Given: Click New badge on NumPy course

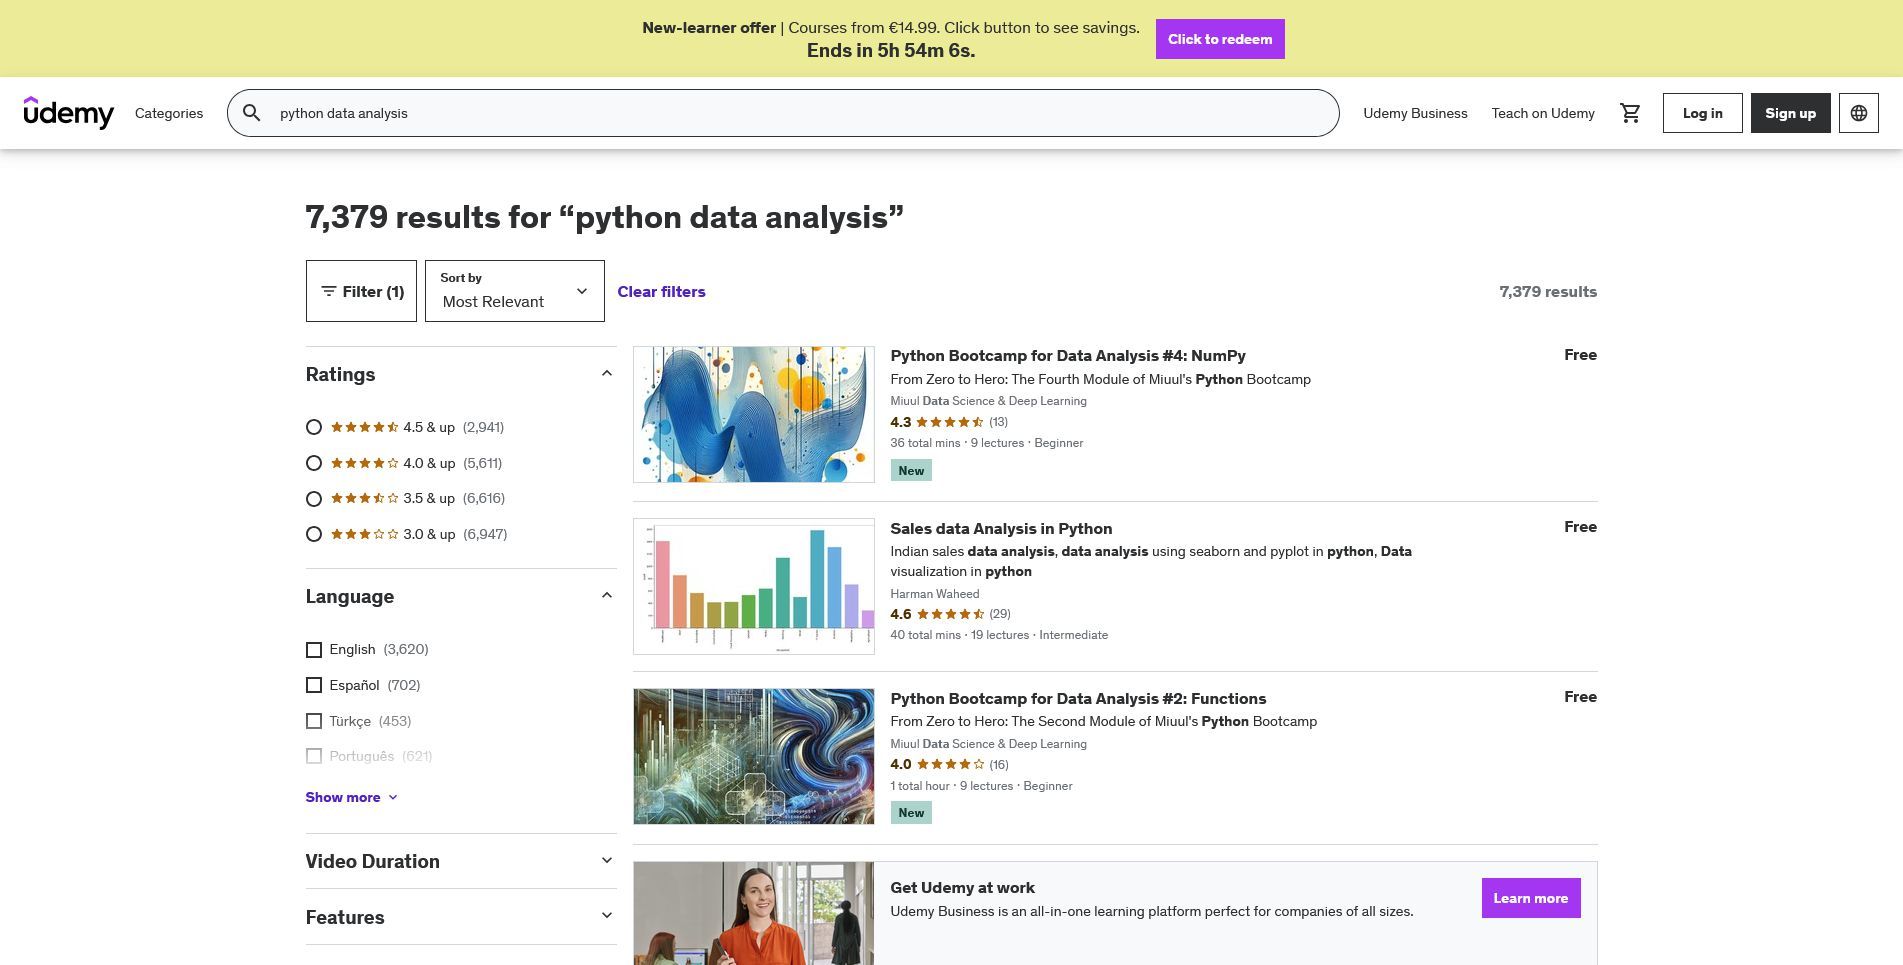Looking at the screenshot, I should click(x=911, y=470).
